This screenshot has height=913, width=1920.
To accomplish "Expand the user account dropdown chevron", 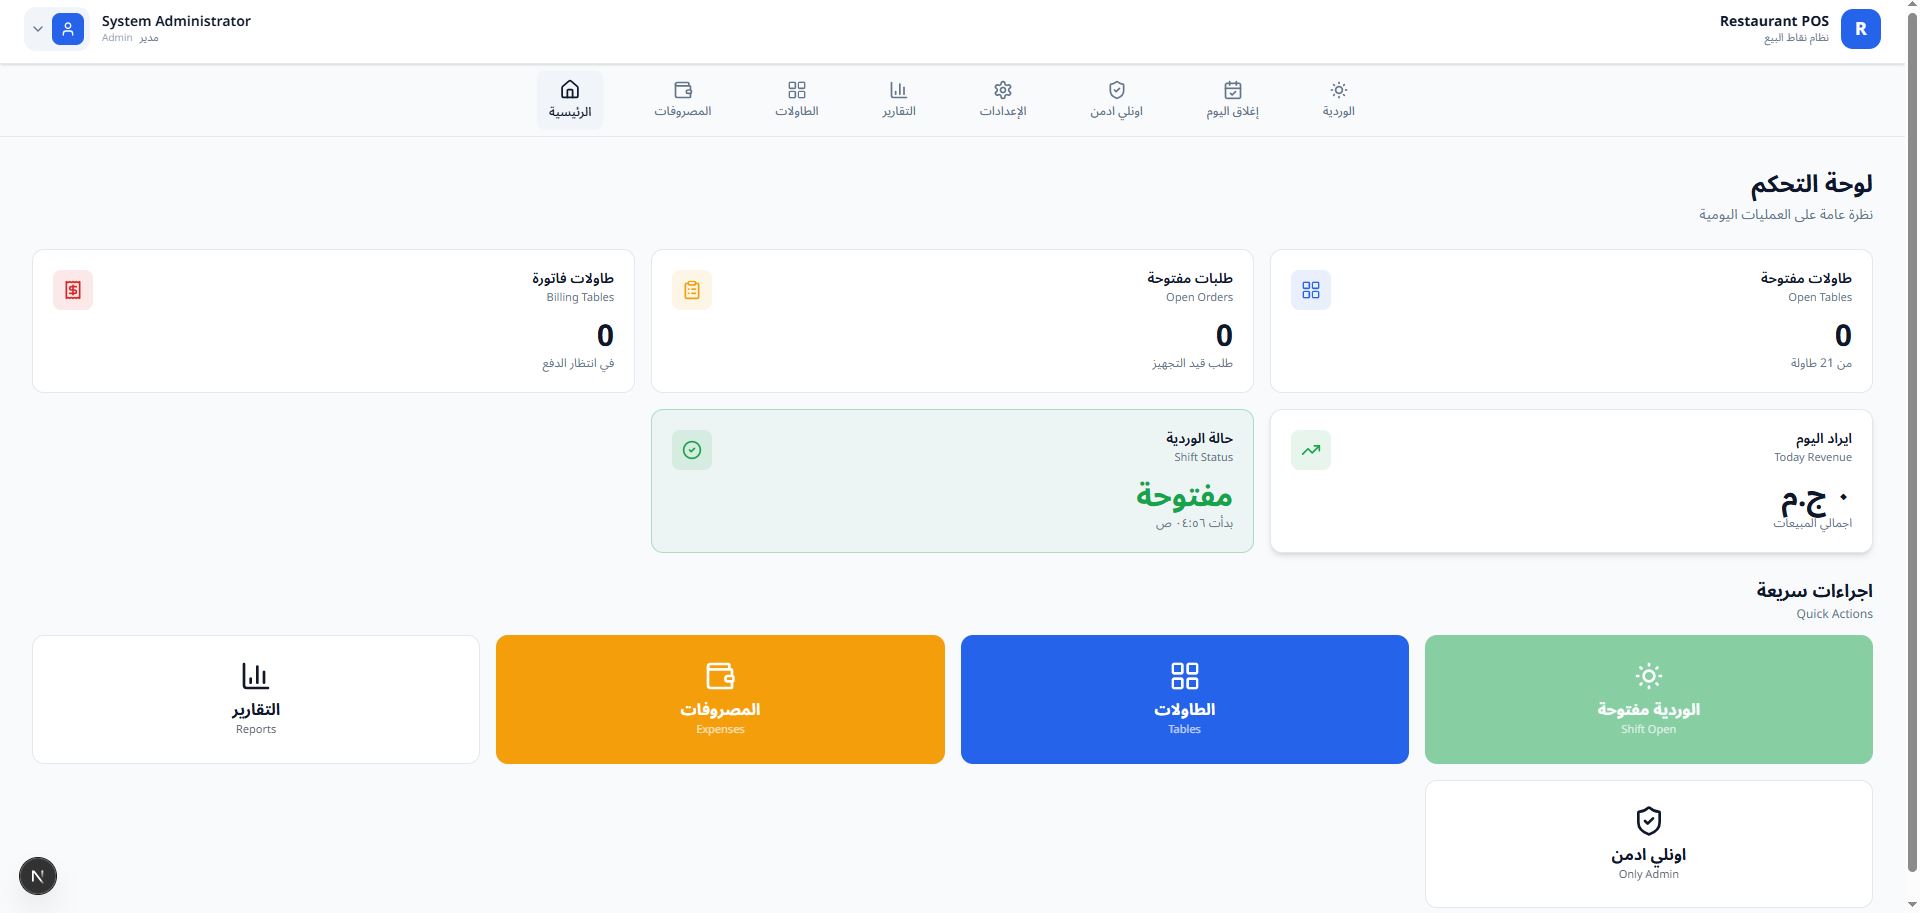I will pyautogui.click(x=38, y=29).
